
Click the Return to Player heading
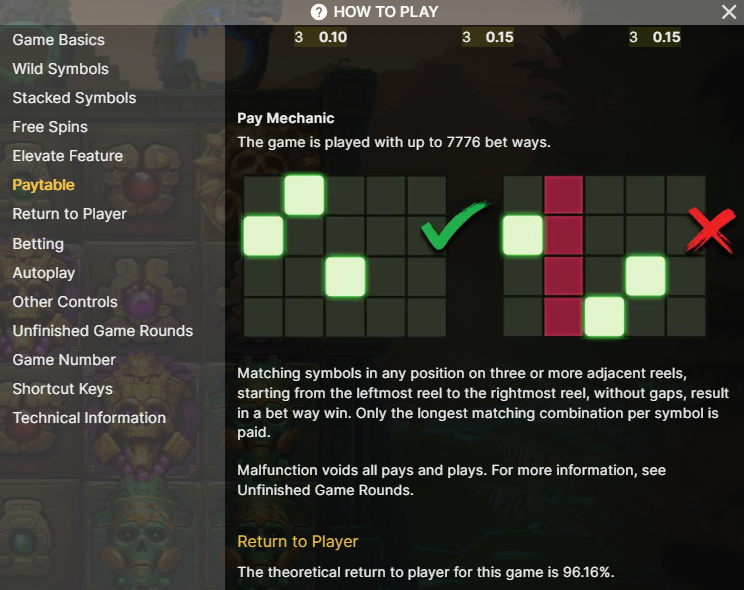297,541
